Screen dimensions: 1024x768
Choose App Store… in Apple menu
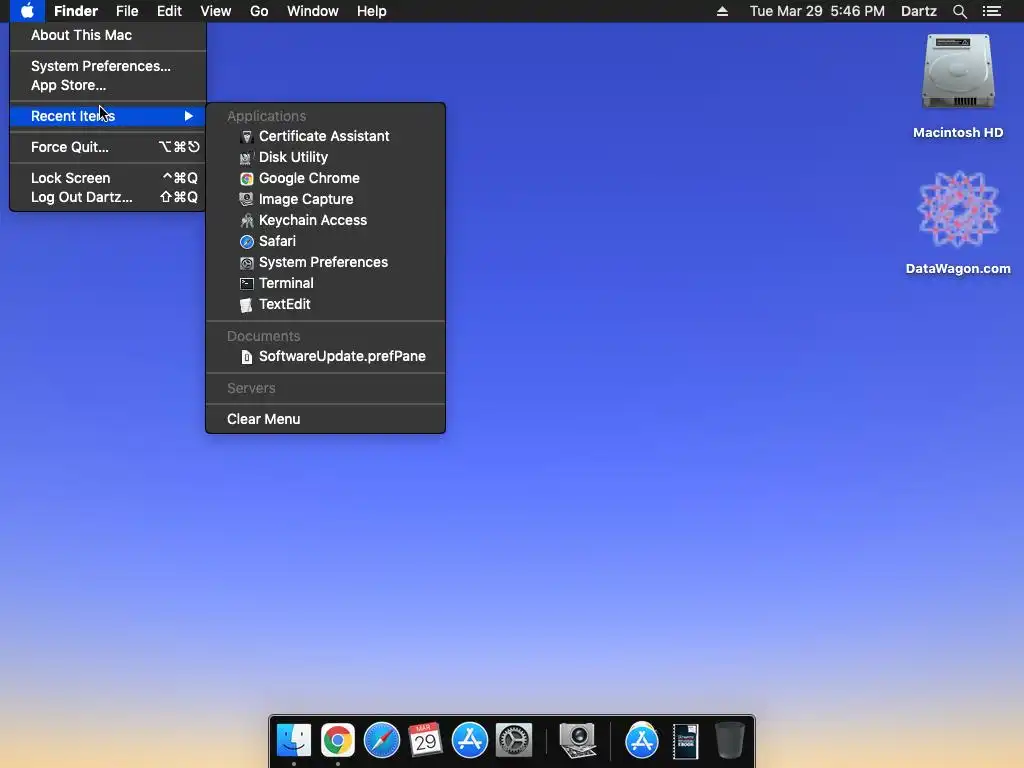click(x=108, y=85)
